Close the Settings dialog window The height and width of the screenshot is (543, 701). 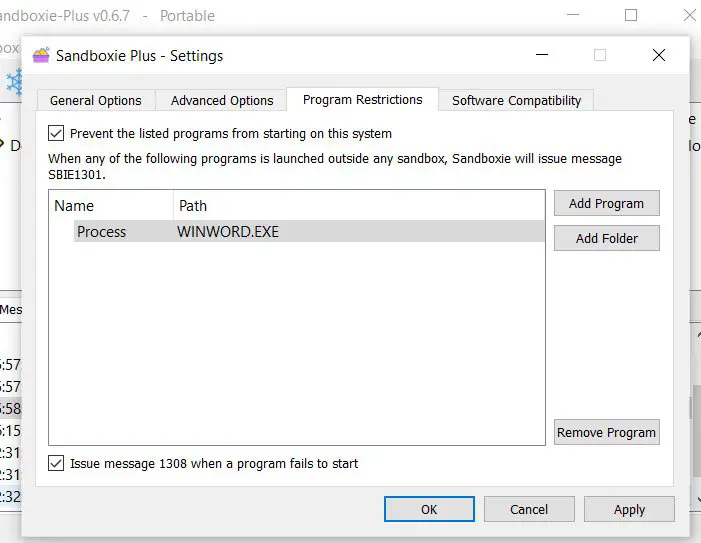(x=659, y=55)
